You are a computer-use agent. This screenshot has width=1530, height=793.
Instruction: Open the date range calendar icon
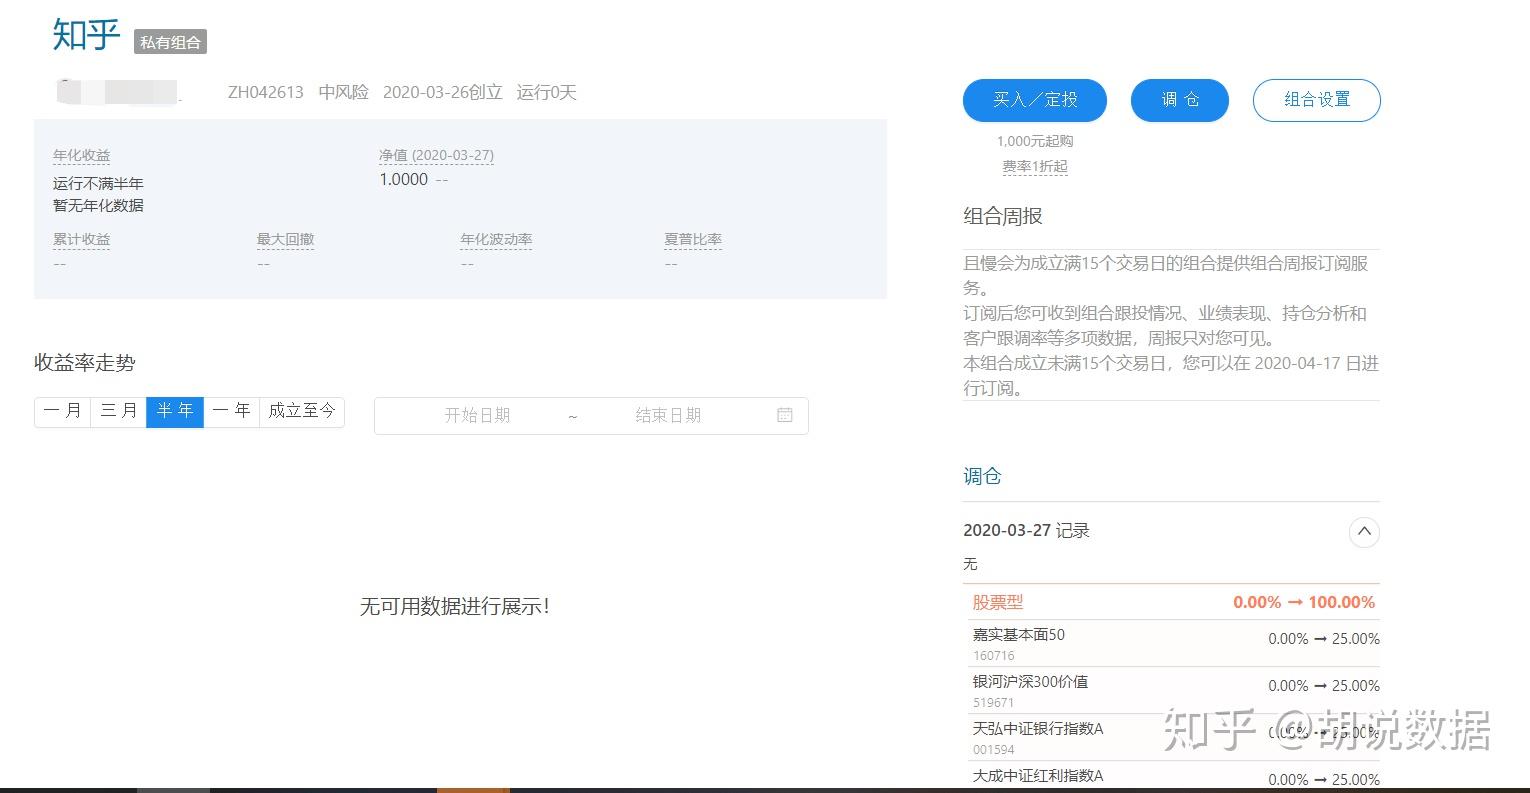[785, 415]
